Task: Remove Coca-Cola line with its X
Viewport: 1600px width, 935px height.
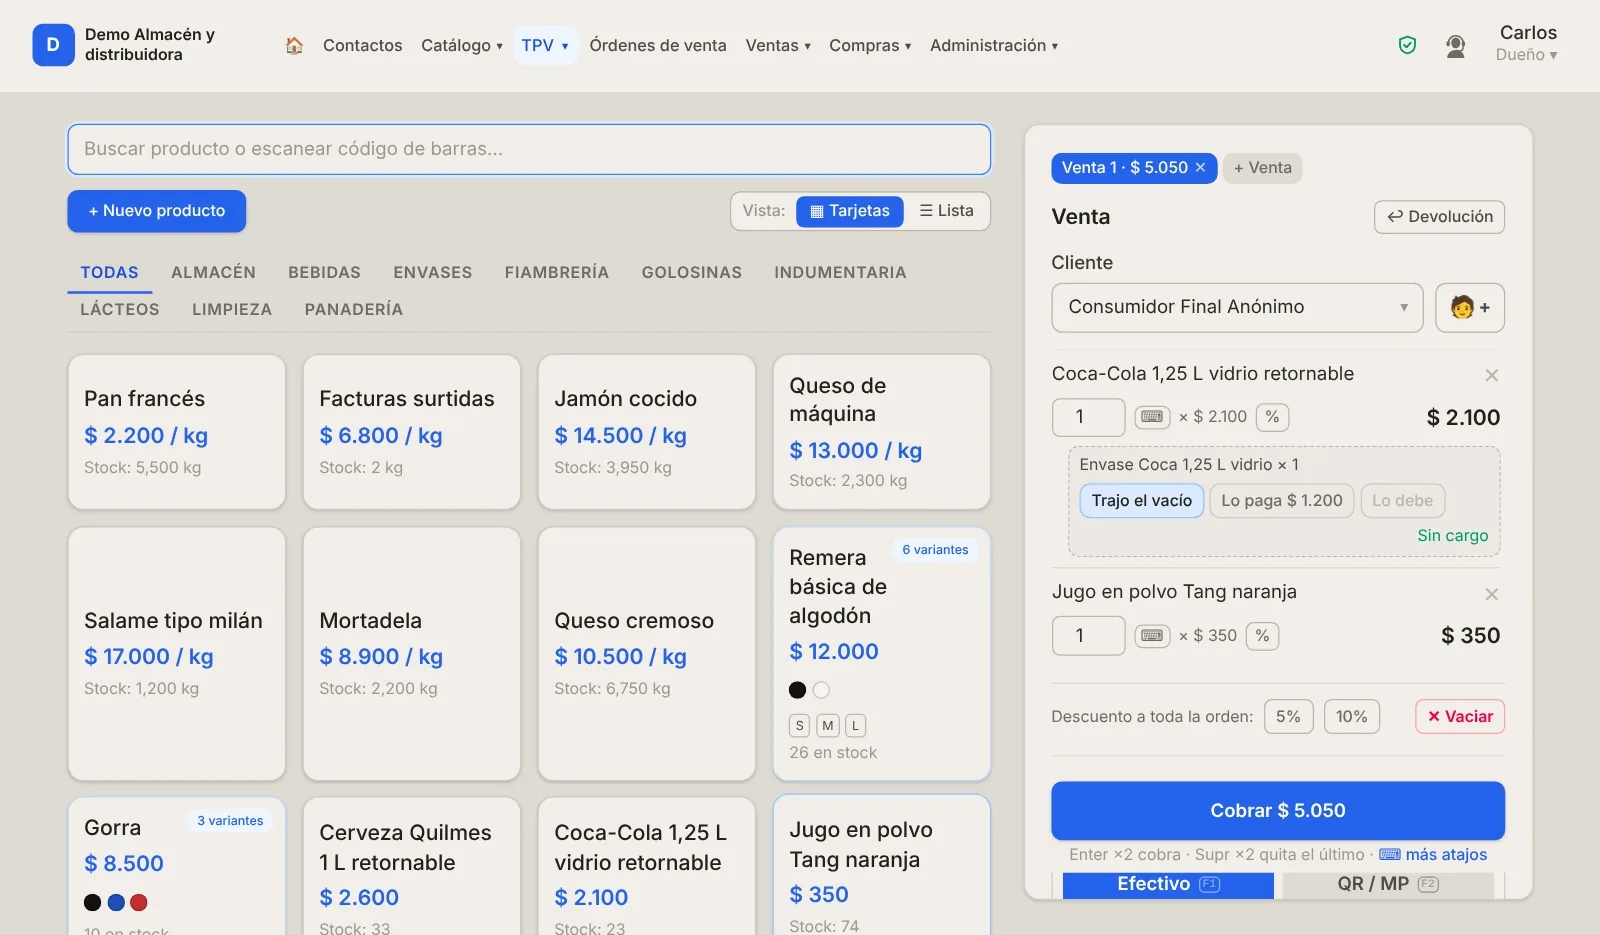Action: (1491, 375)
